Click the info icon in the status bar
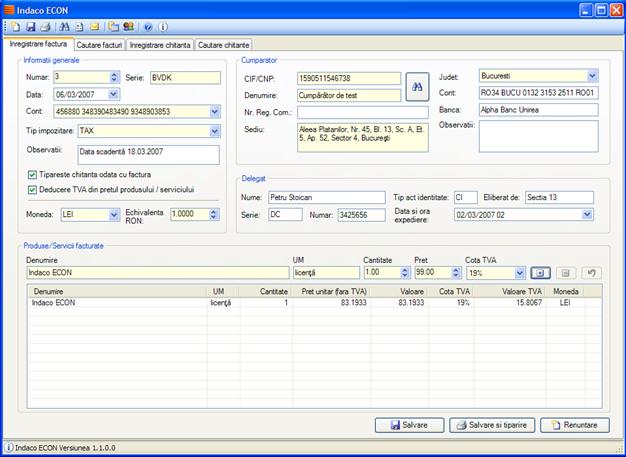 point(9,447)
